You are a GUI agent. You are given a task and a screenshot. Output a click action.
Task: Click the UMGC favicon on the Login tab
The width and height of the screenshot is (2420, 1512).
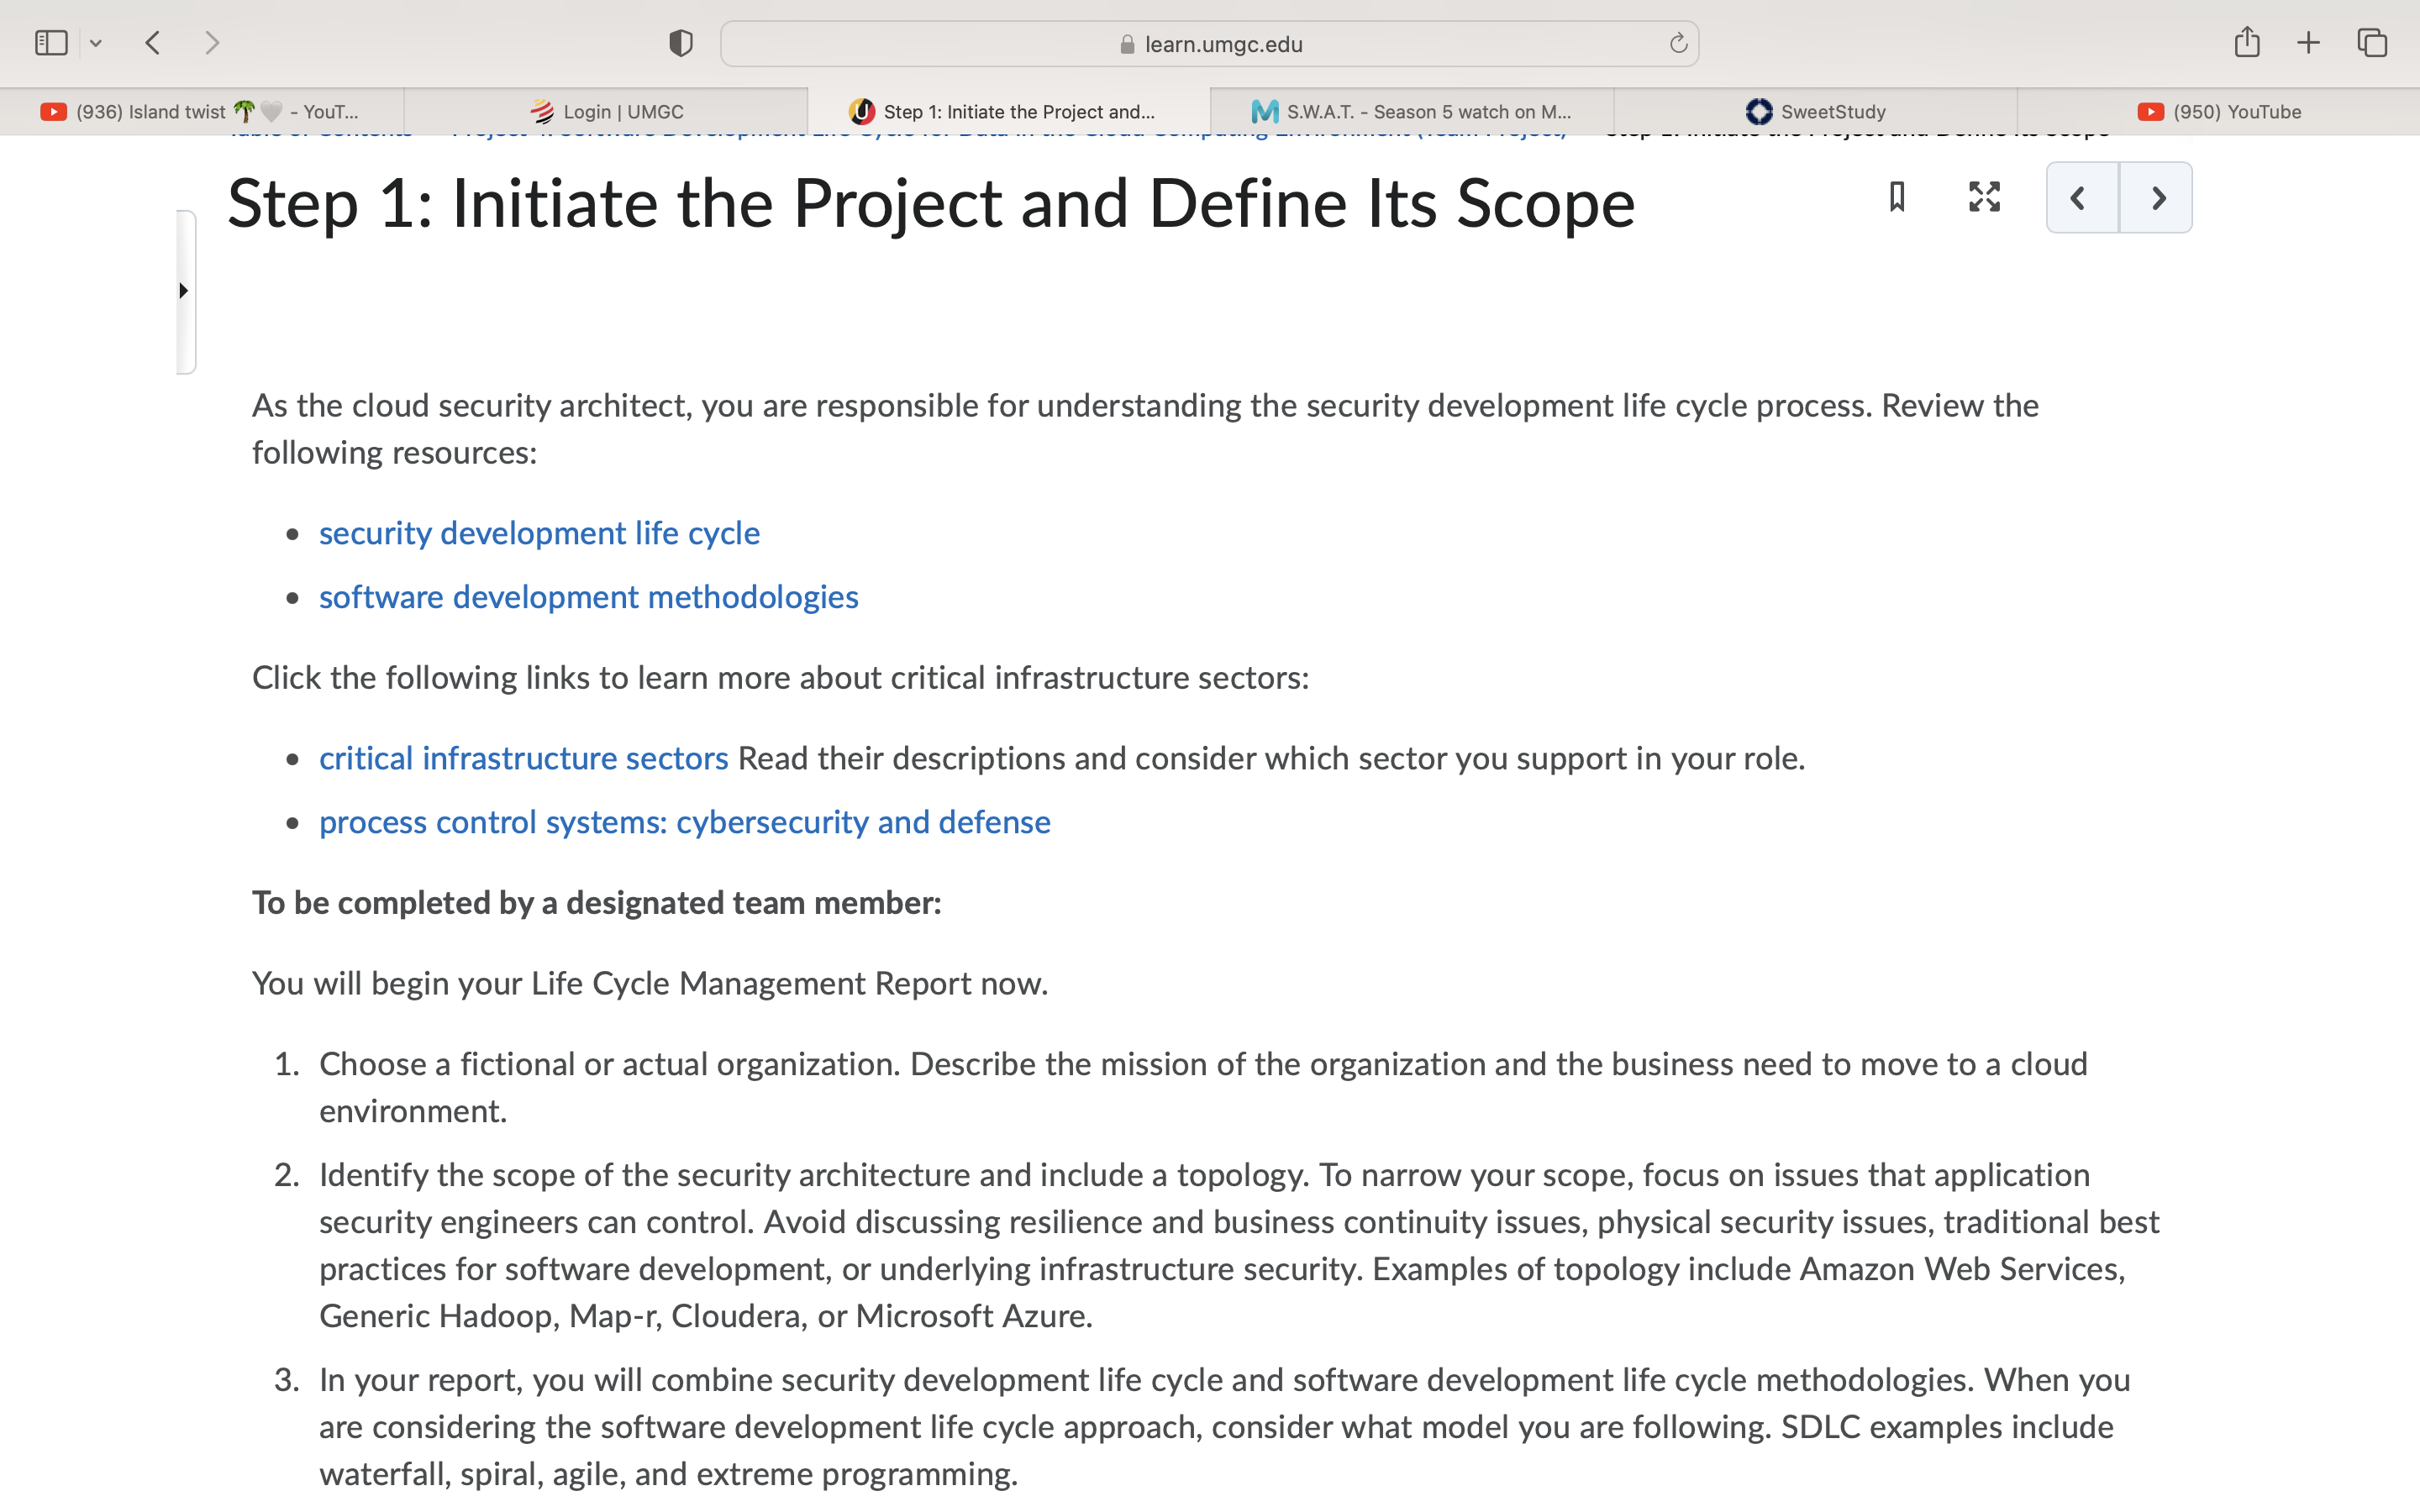(x=541, y=112)
